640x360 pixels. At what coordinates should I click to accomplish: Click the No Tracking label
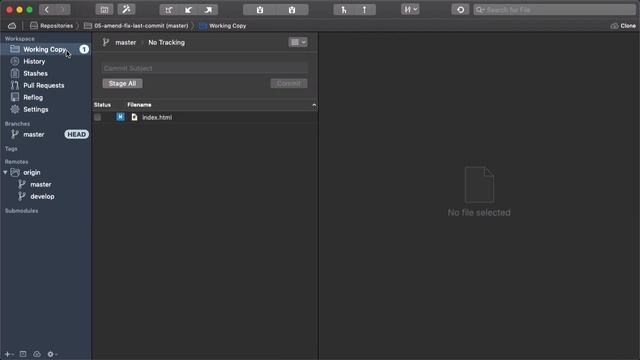click(167, 42)
